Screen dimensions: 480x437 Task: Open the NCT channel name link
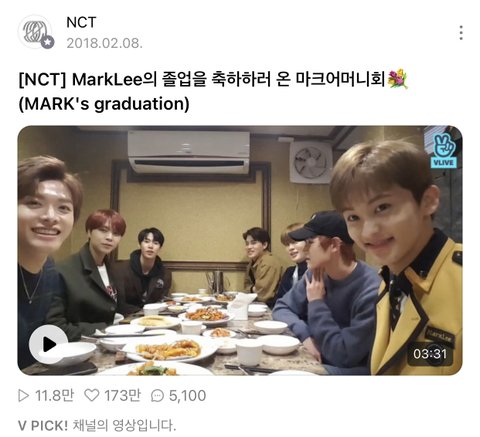point(81,23)
